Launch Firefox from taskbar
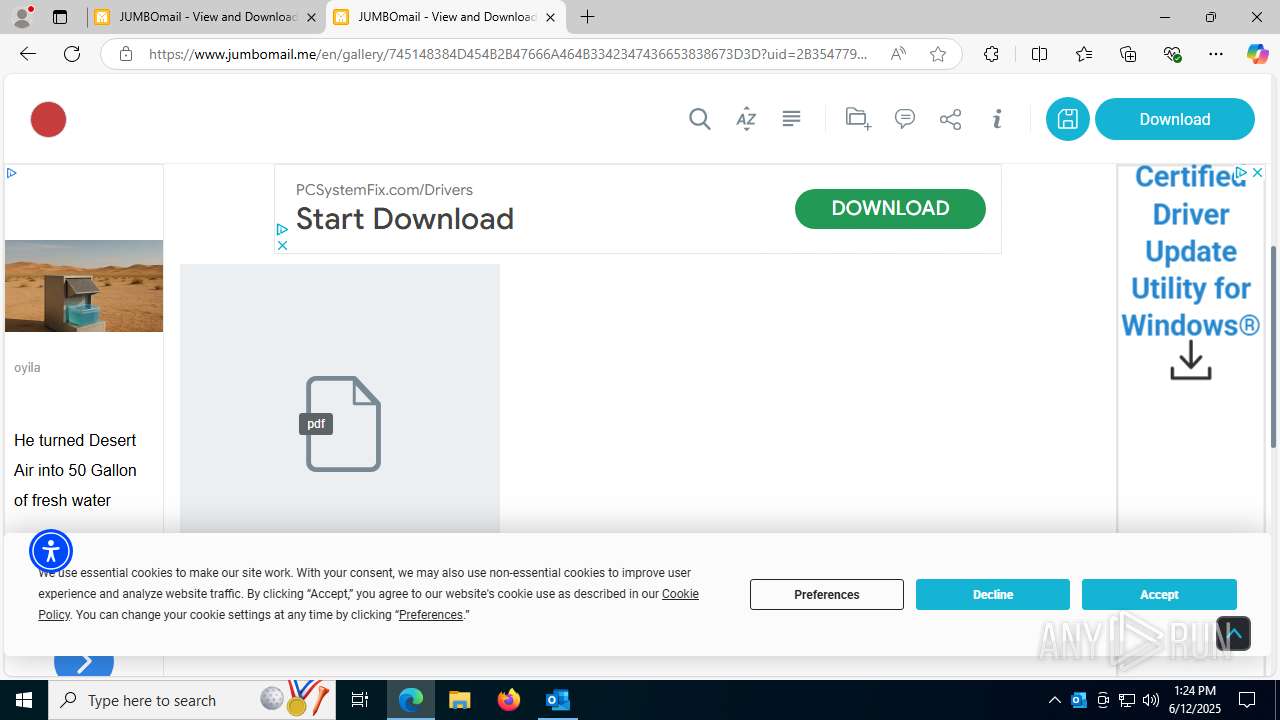 click(509, 700)
